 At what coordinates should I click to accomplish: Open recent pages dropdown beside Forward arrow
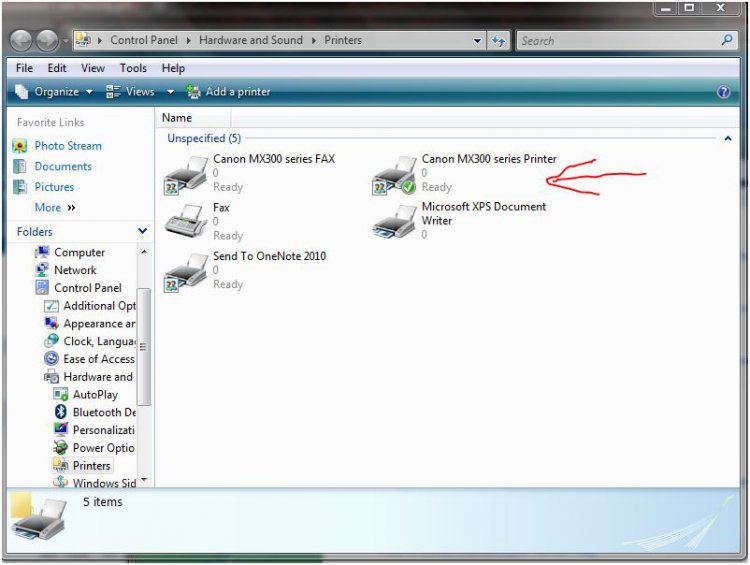(66, 41)
